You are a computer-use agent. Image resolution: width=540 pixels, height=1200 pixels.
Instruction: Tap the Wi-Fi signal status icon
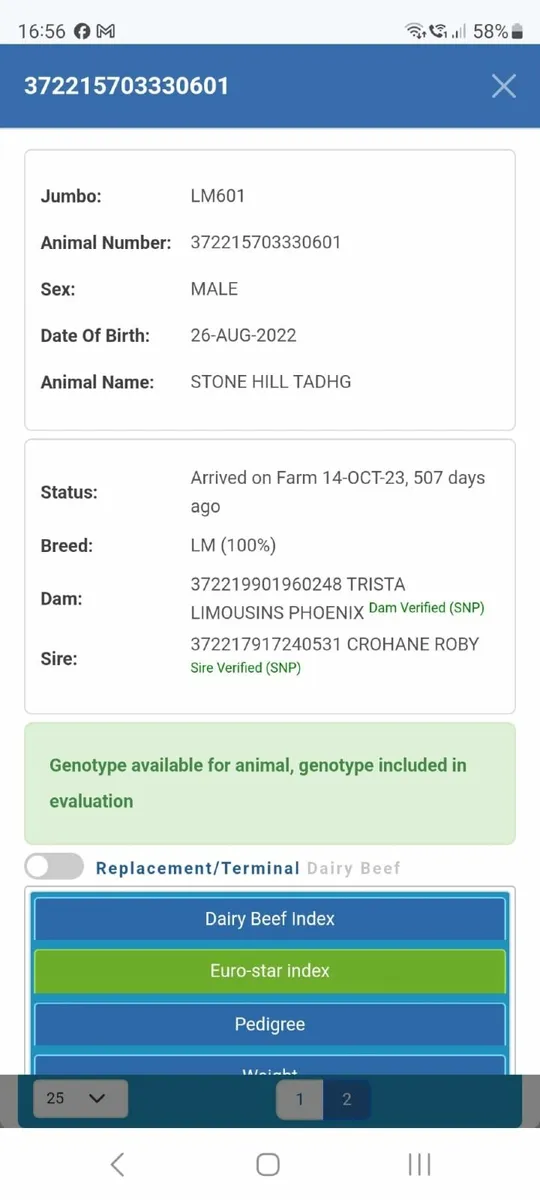(415, 31)
